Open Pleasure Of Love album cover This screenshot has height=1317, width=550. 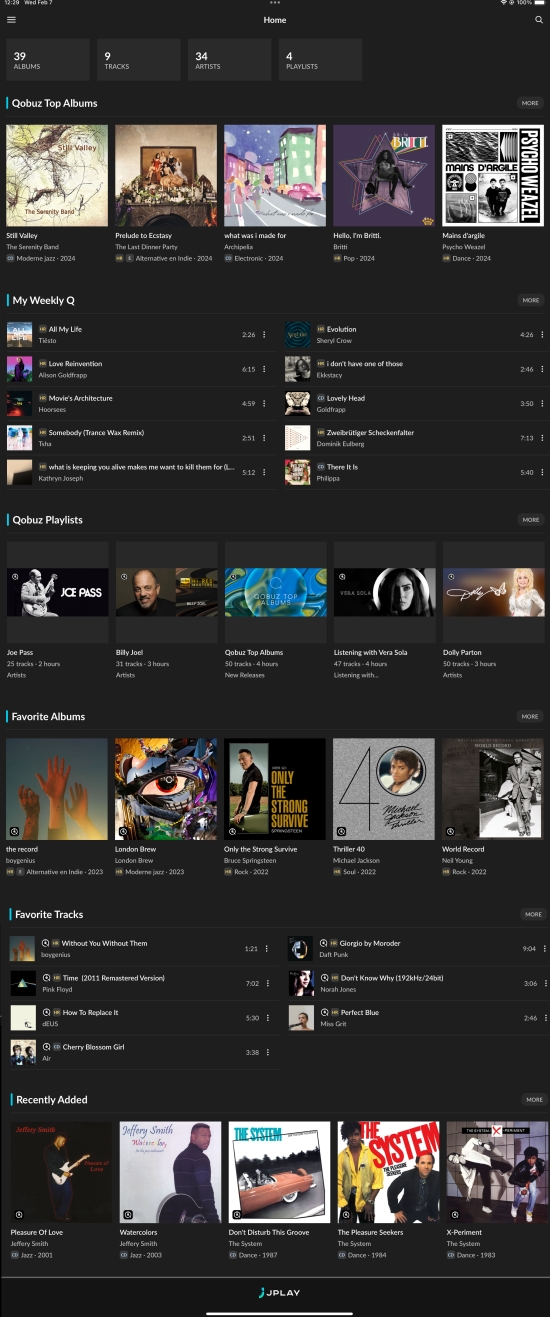[62, 1172]
